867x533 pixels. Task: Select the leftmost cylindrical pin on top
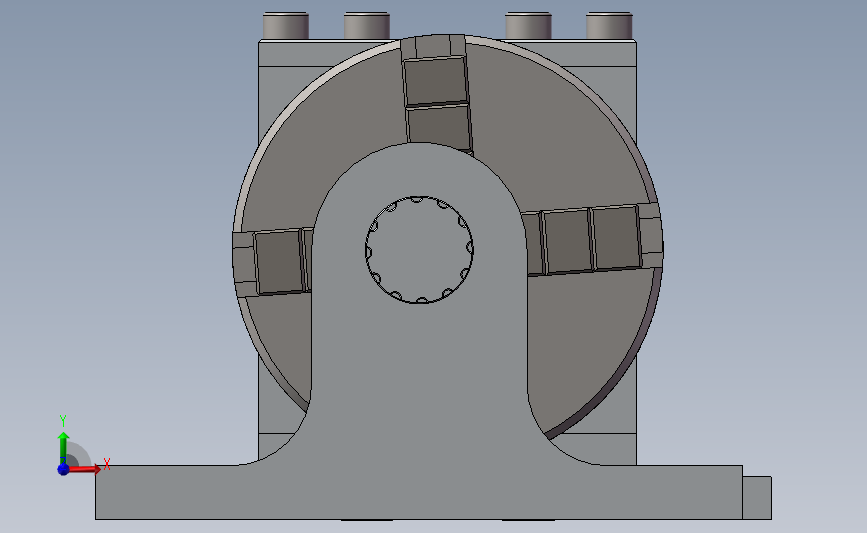(x=285, y=25)
